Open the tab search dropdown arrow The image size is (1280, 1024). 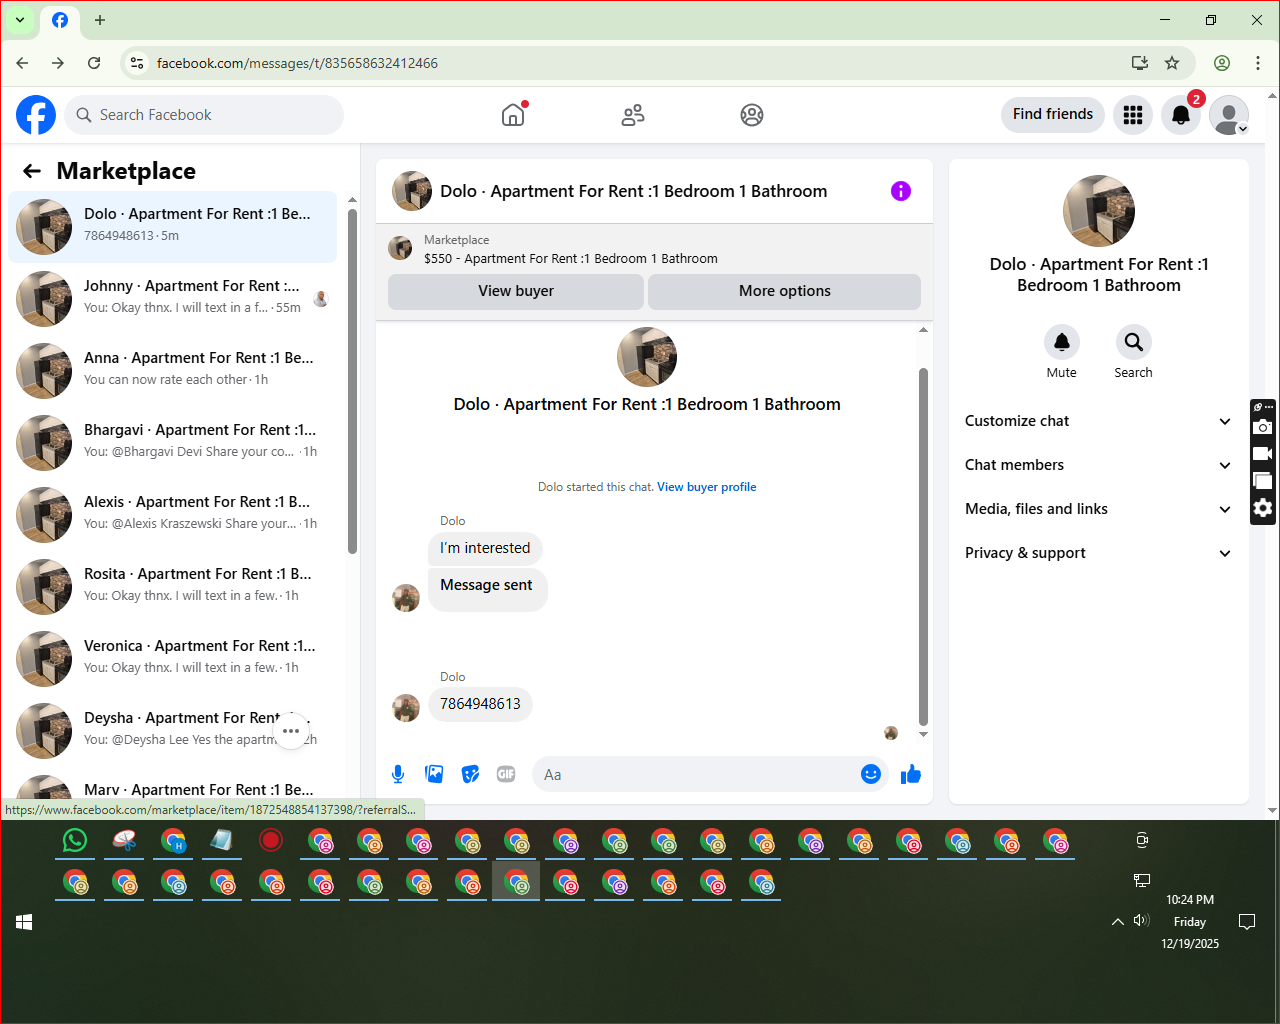coord(19,20)
